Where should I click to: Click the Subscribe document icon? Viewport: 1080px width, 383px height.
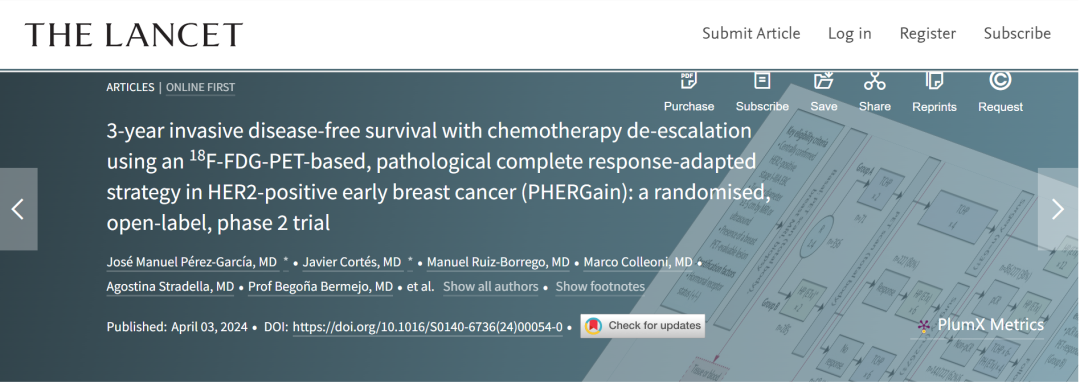click(x=762, y=81)
